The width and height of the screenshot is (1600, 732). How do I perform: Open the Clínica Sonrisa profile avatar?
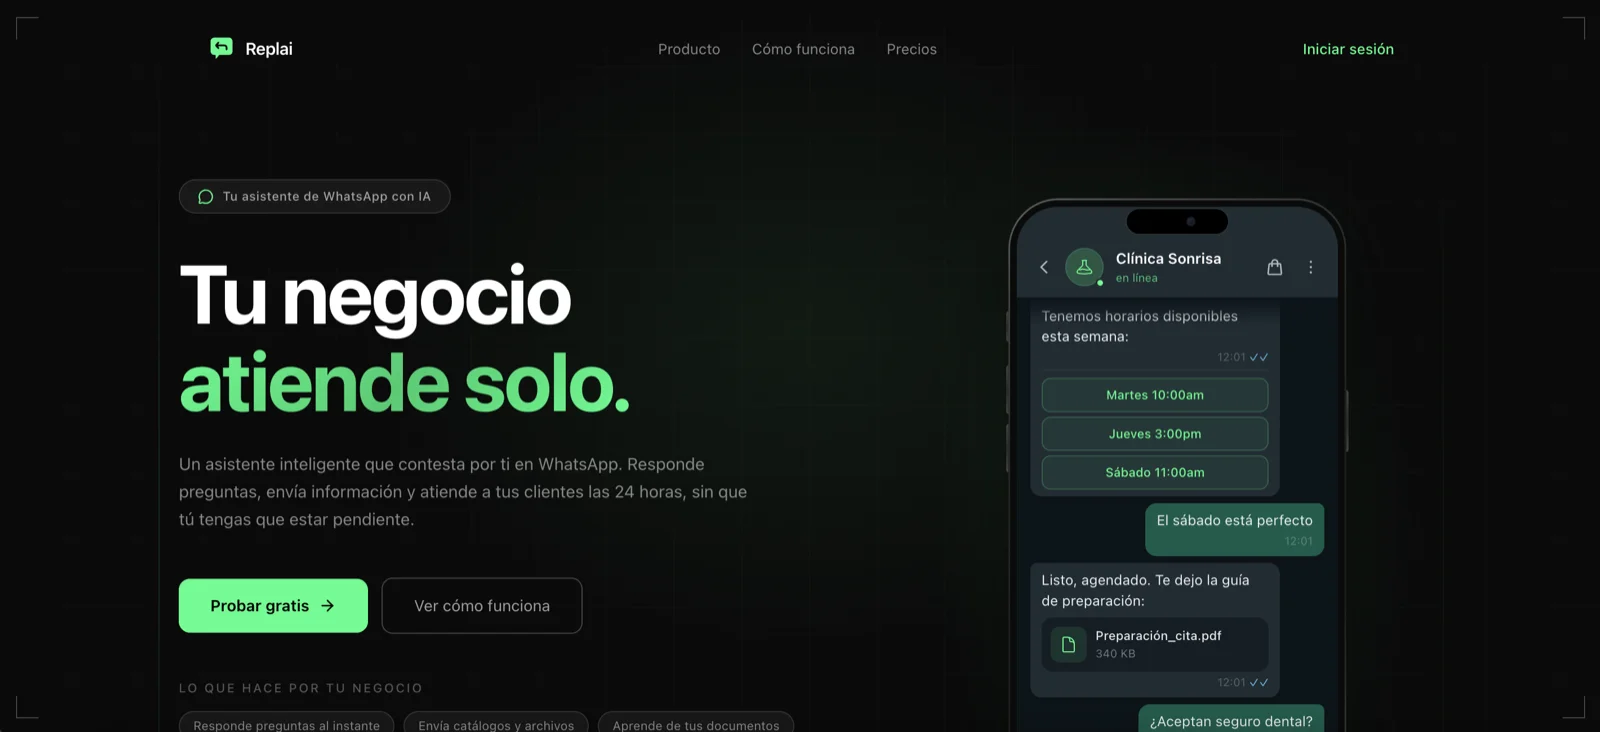tap(1084, 267)
